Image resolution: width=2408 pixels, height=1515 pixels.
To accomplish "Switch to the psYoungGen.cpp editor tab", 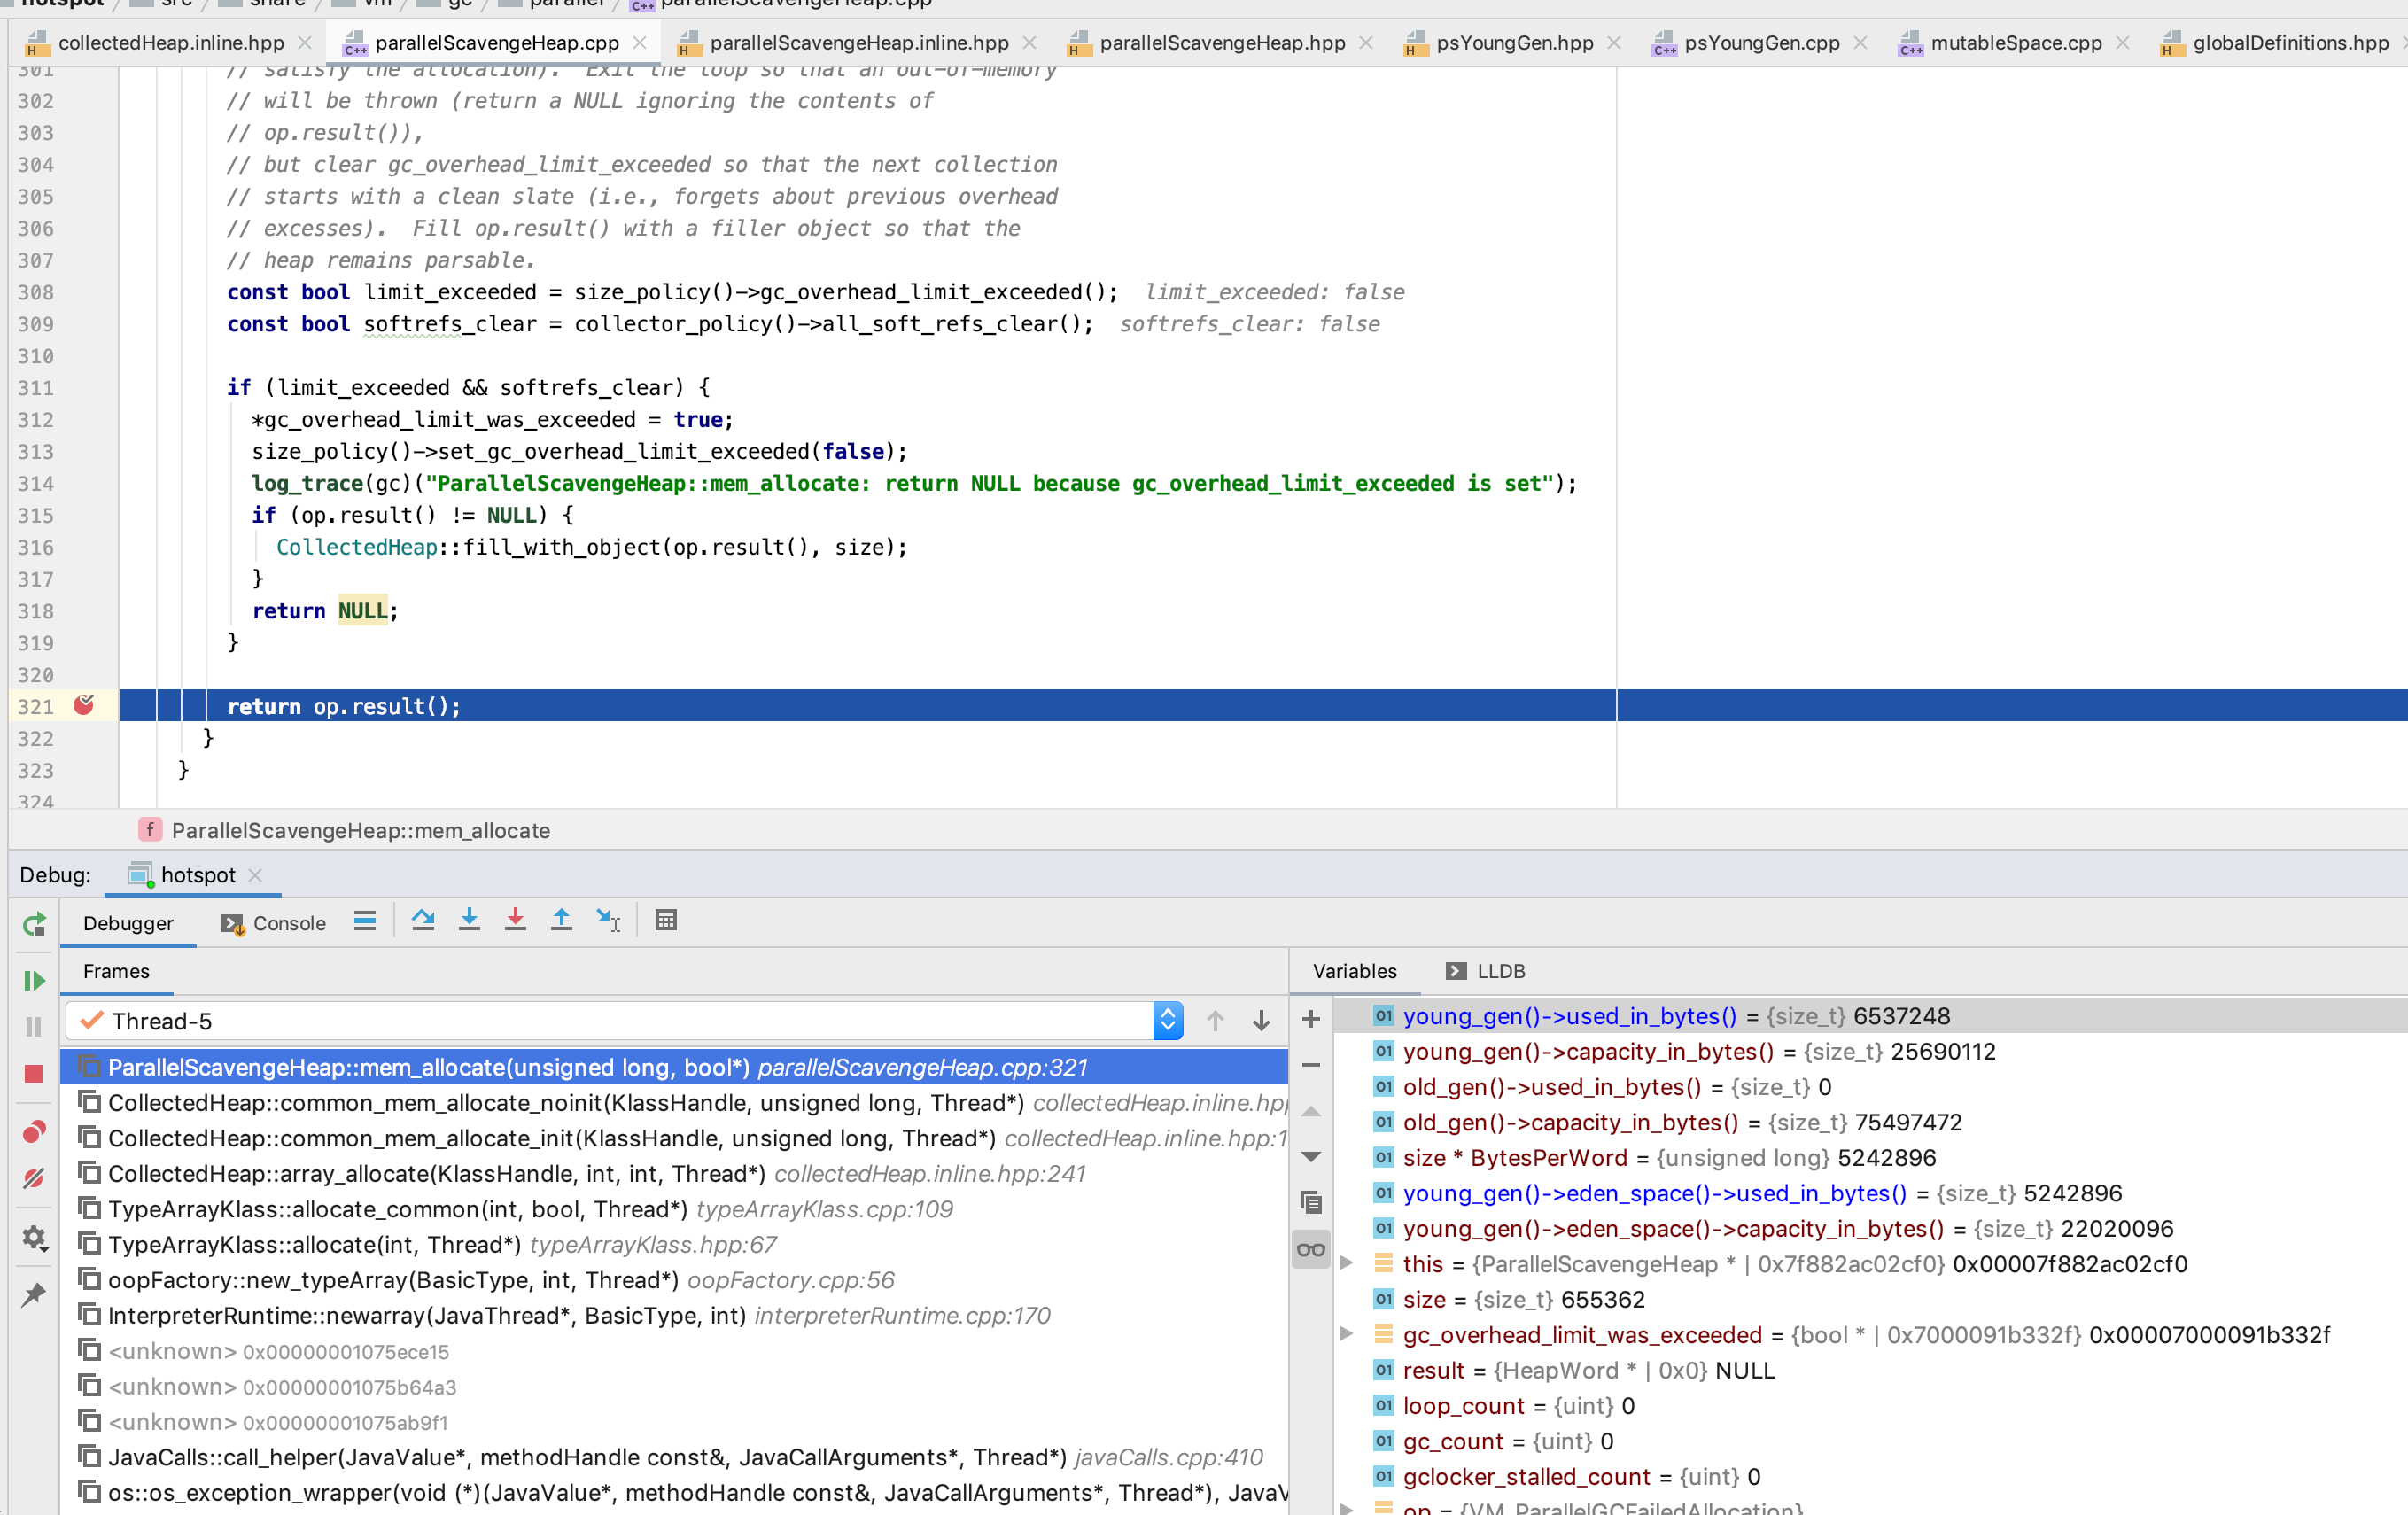I will [1761, 43].
